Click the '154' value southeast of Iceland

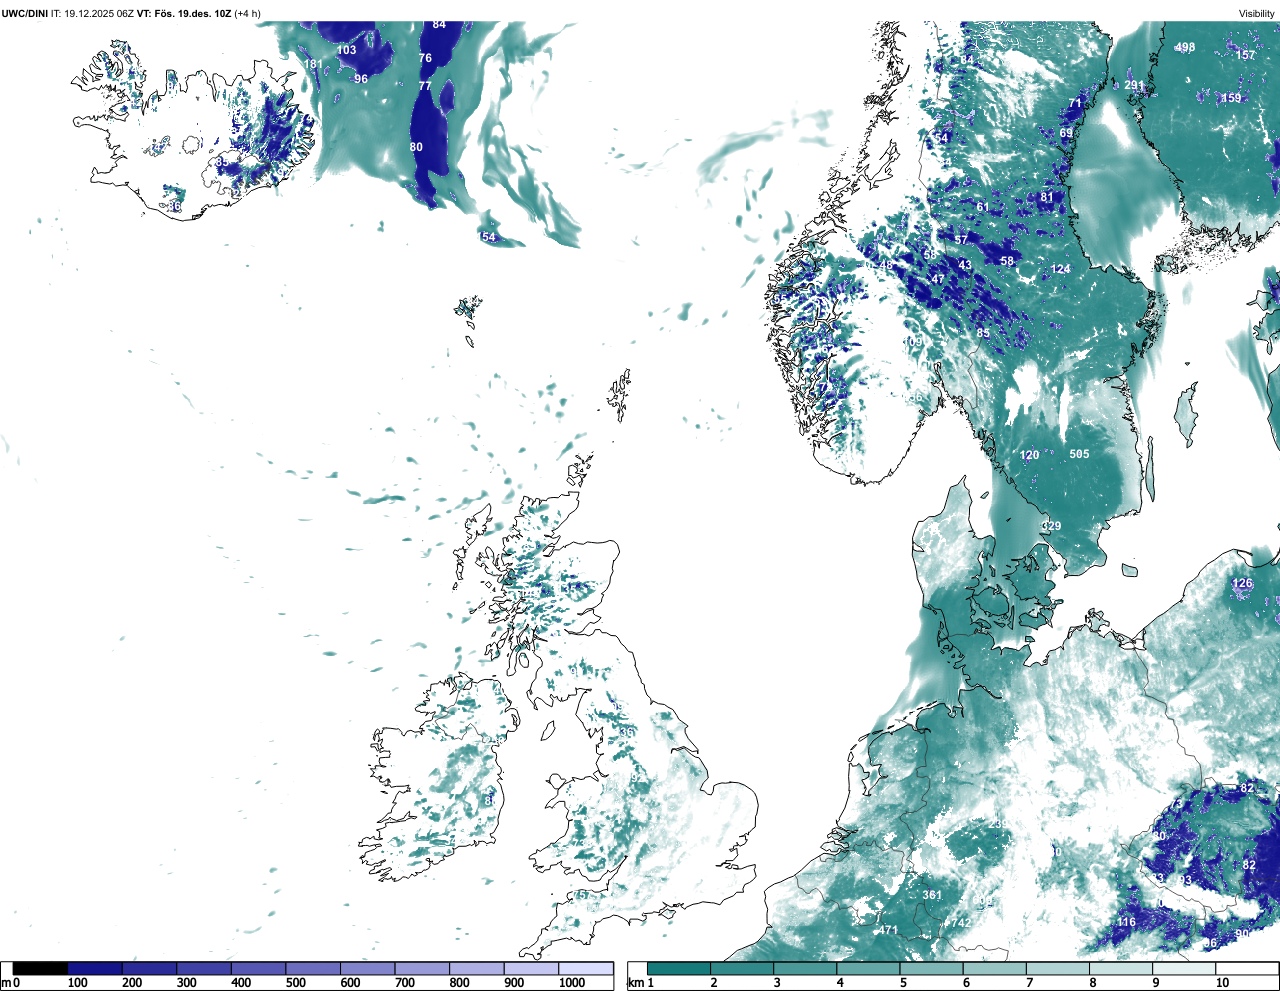(x=487, y=237)
